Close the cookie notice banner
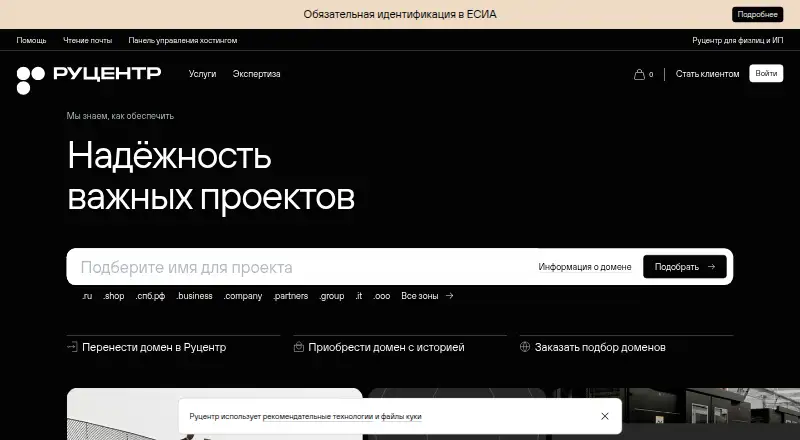Viewport: 800px width, 440px height. pos(605,416)
